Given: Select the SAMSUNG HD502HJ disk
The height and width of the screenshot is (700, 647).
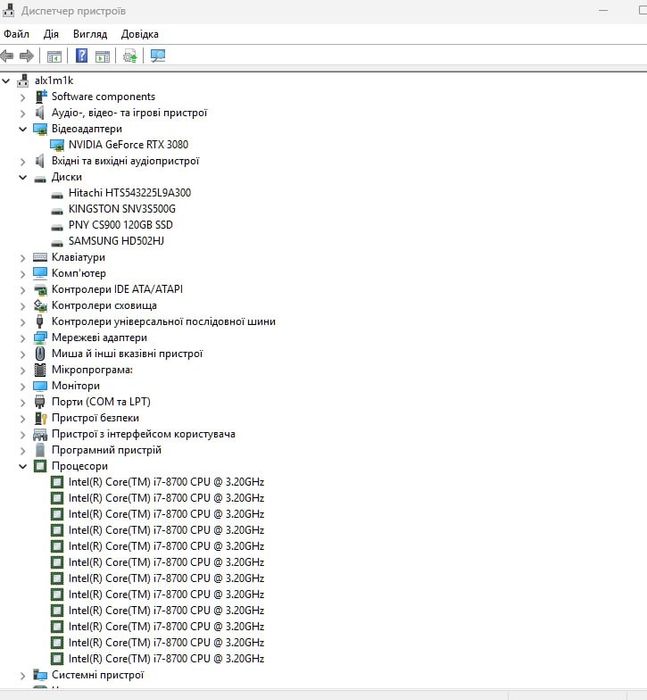Looking at the screenshot, I should click(x=116, y=241).
